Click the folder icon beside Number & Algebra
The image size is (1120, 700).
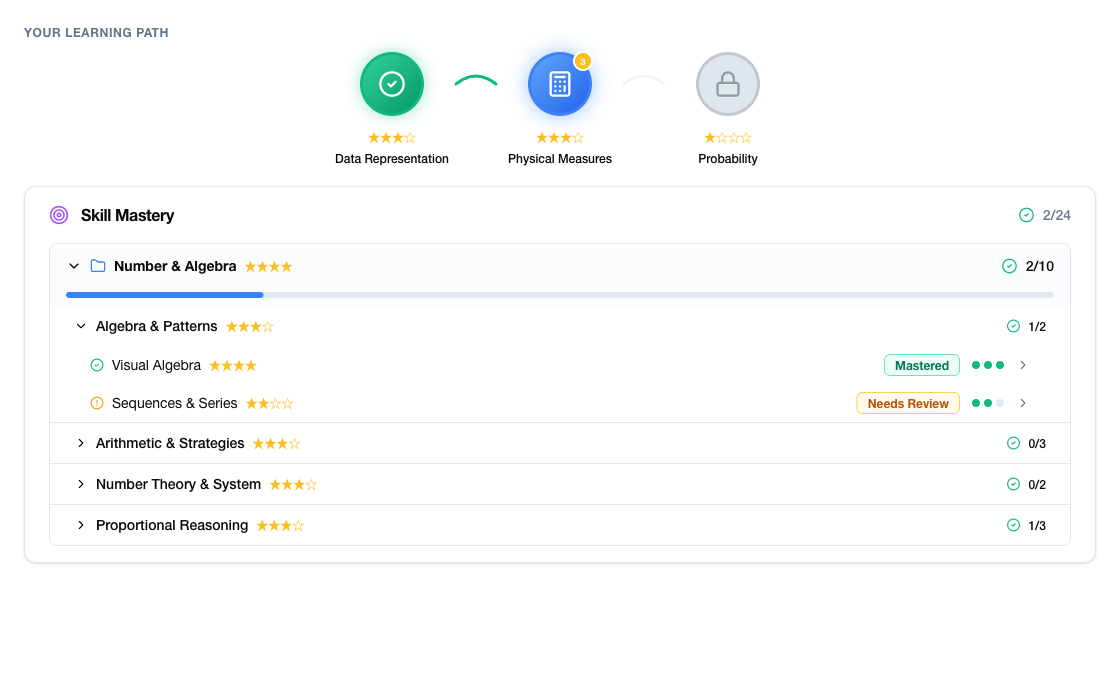coord(98,266)
